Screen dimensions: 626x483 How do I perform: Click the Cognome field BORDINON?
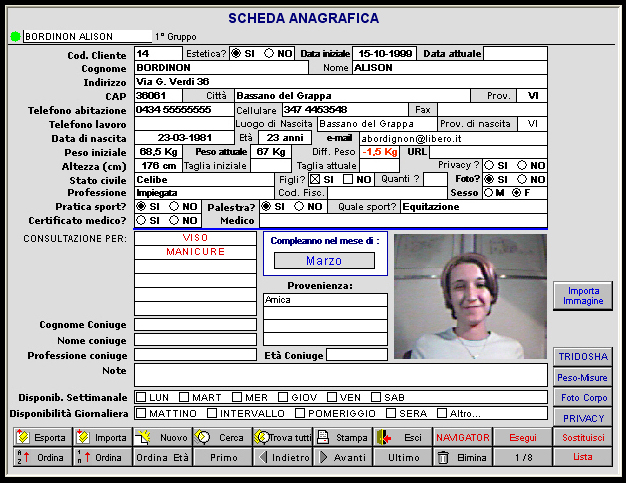point(221,67)
